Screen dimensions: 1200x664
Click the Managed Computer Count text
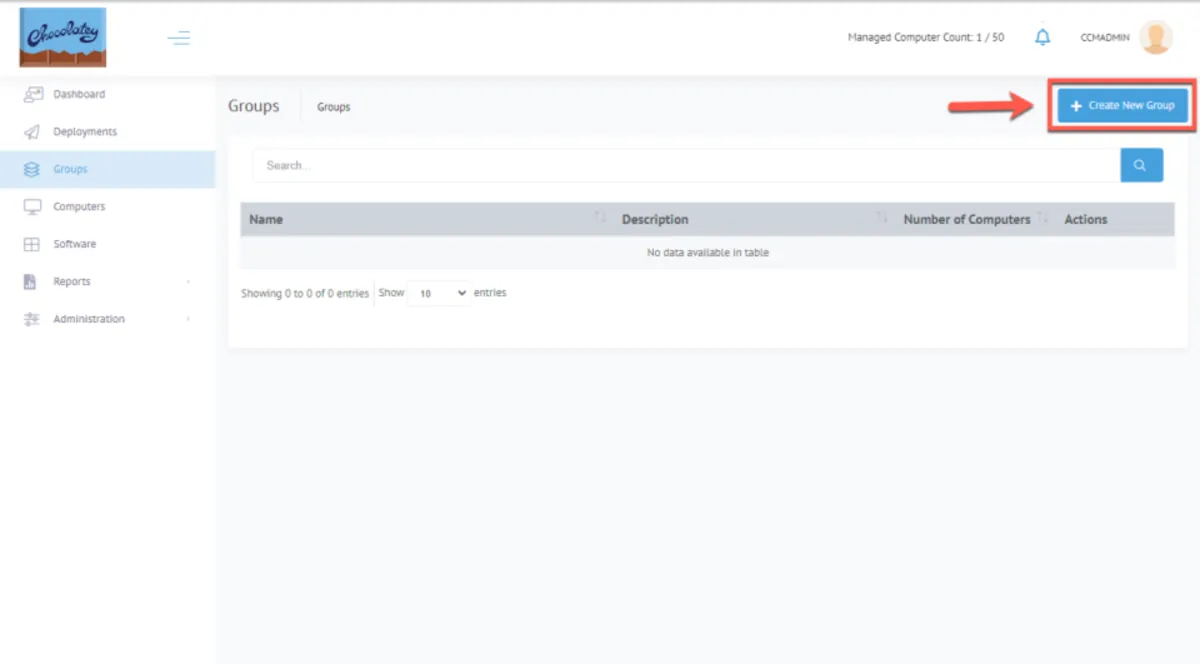(926, 37)
